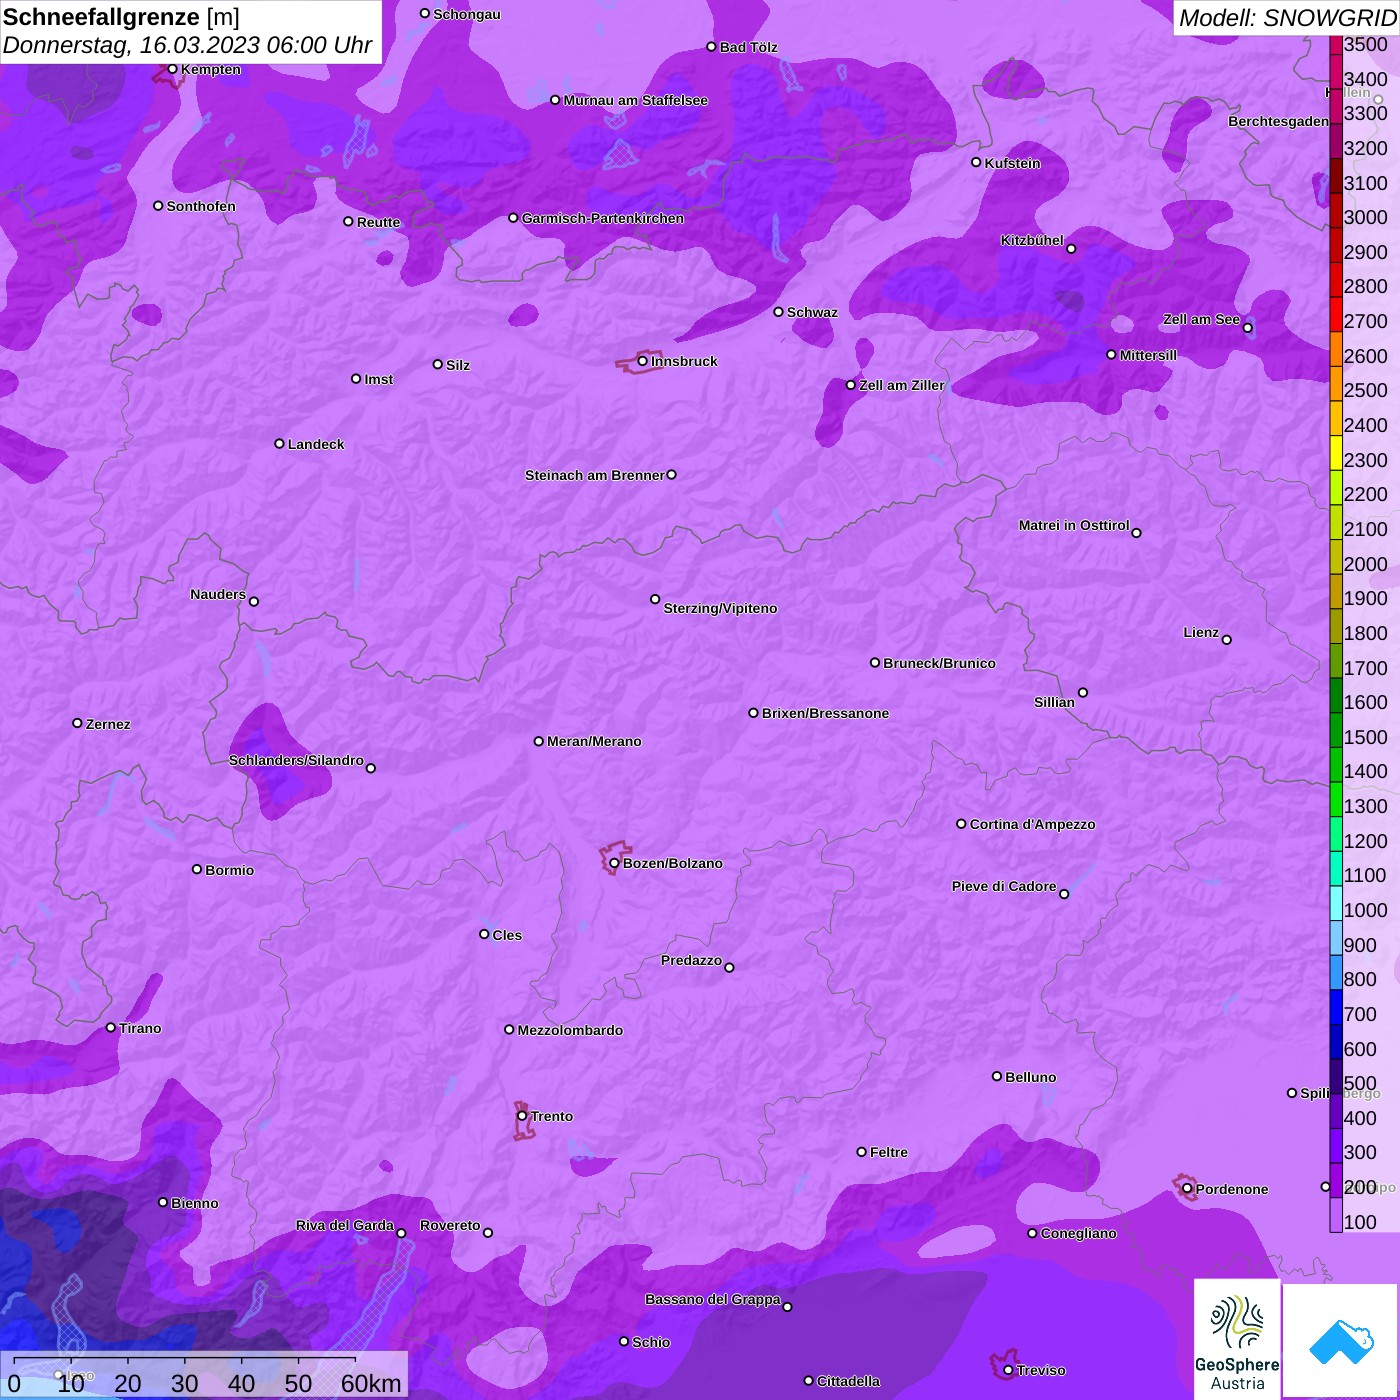
Task: Click the Innsbruck city marker dot
Action: (642, 361)
